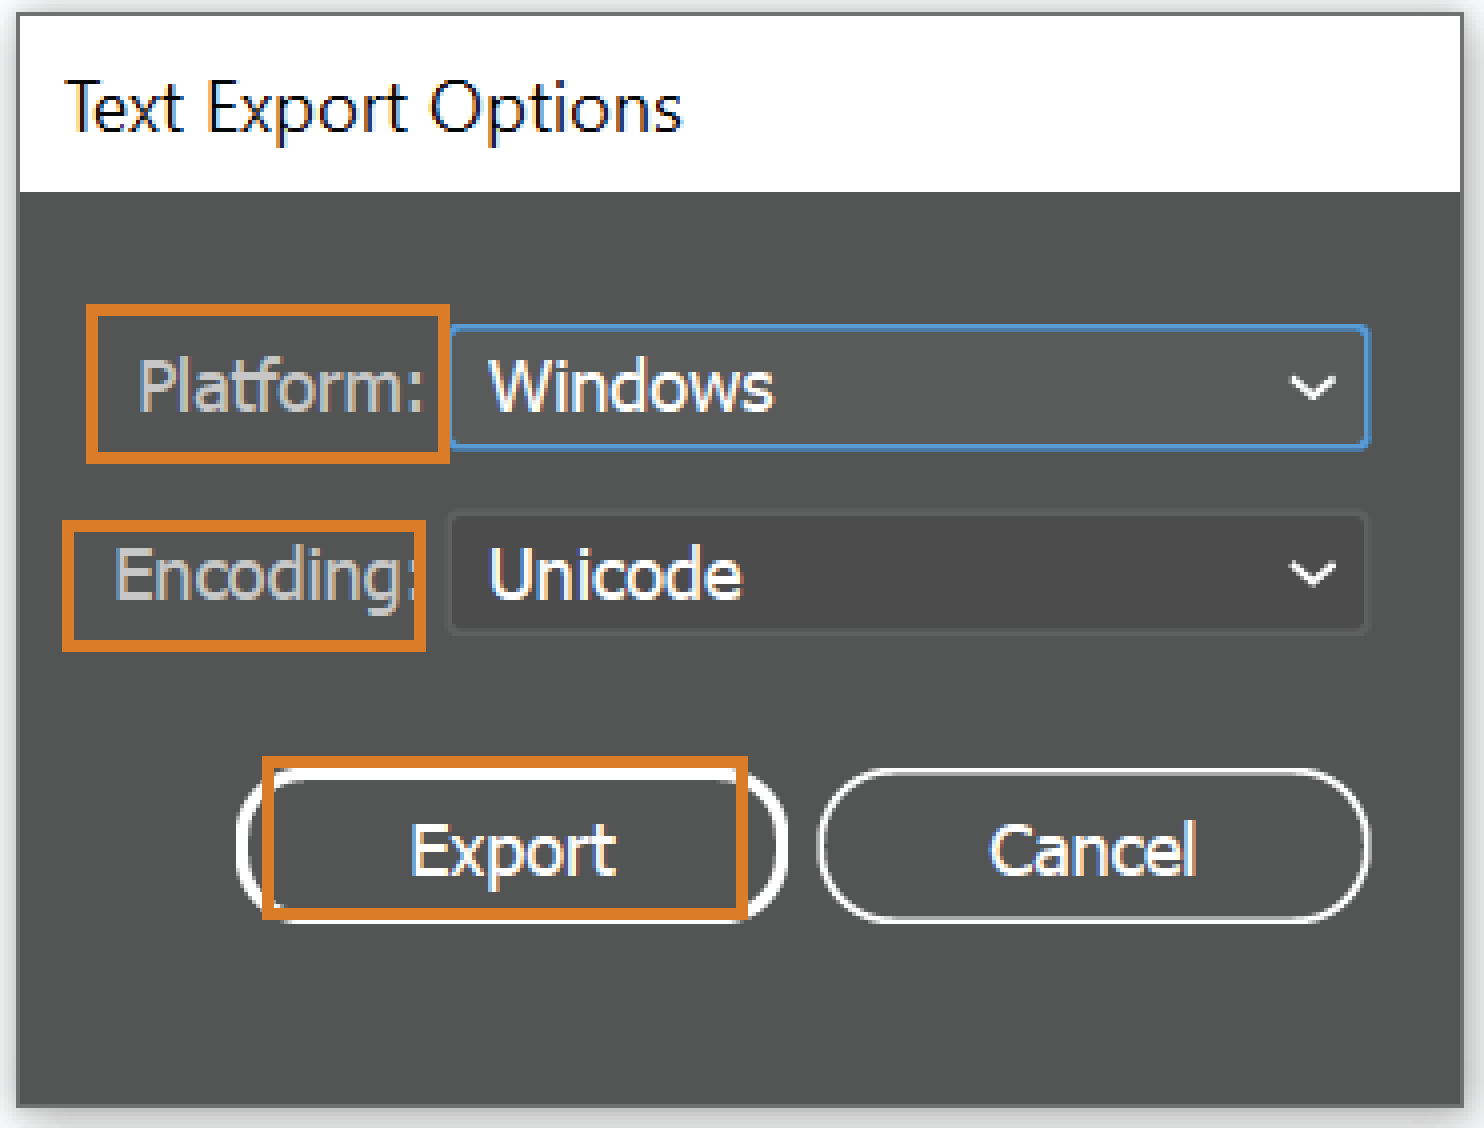This screenshot has width=1484, height=1128.
Task: Click the orange highlight box around Encoding
Action: [x=244, y=644]
